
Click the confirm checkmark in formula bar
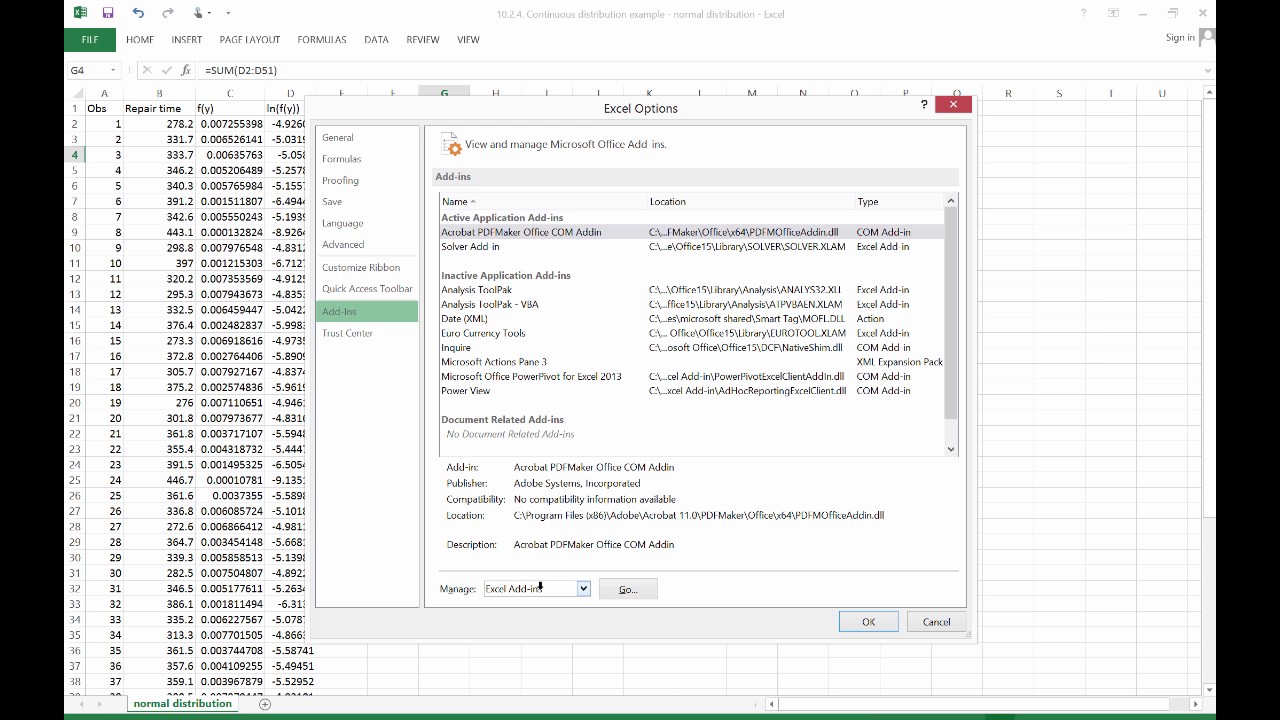click(x=166, y=70)
